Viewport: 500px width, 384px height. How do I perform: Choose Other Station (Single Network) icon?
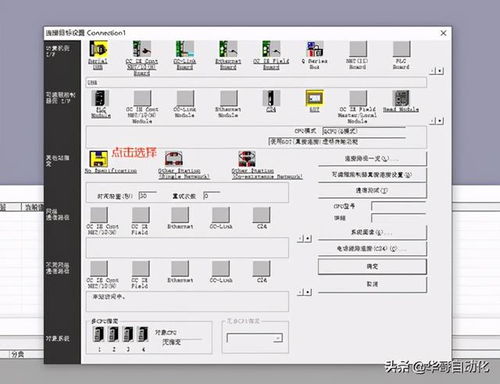point(174,159)
